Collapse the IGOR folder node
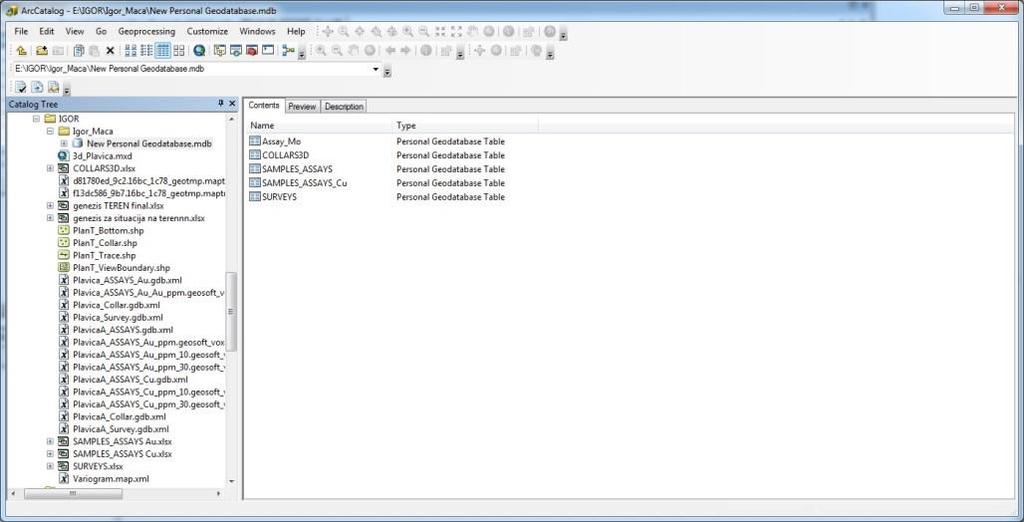1024x522 pixels. (x=36, y=119)
